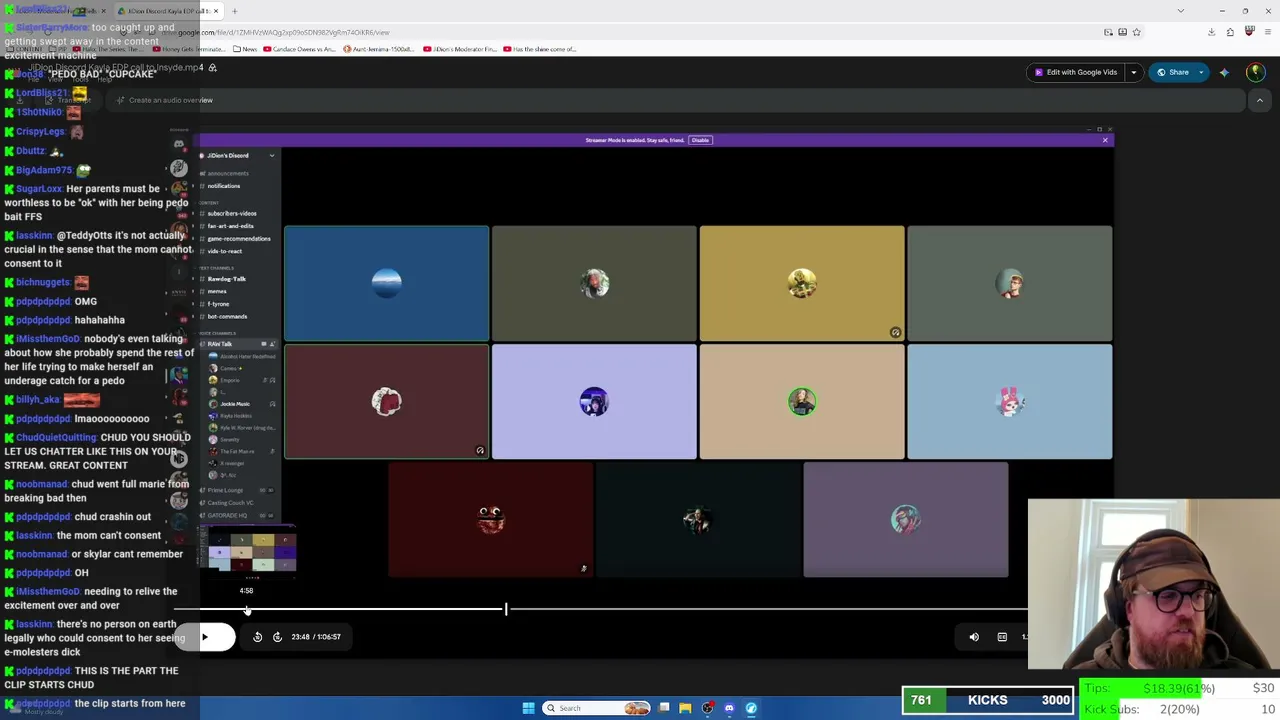Open the f-tyrone channel
Screen dimensions: 1280x720
click(x=218, y=304)
